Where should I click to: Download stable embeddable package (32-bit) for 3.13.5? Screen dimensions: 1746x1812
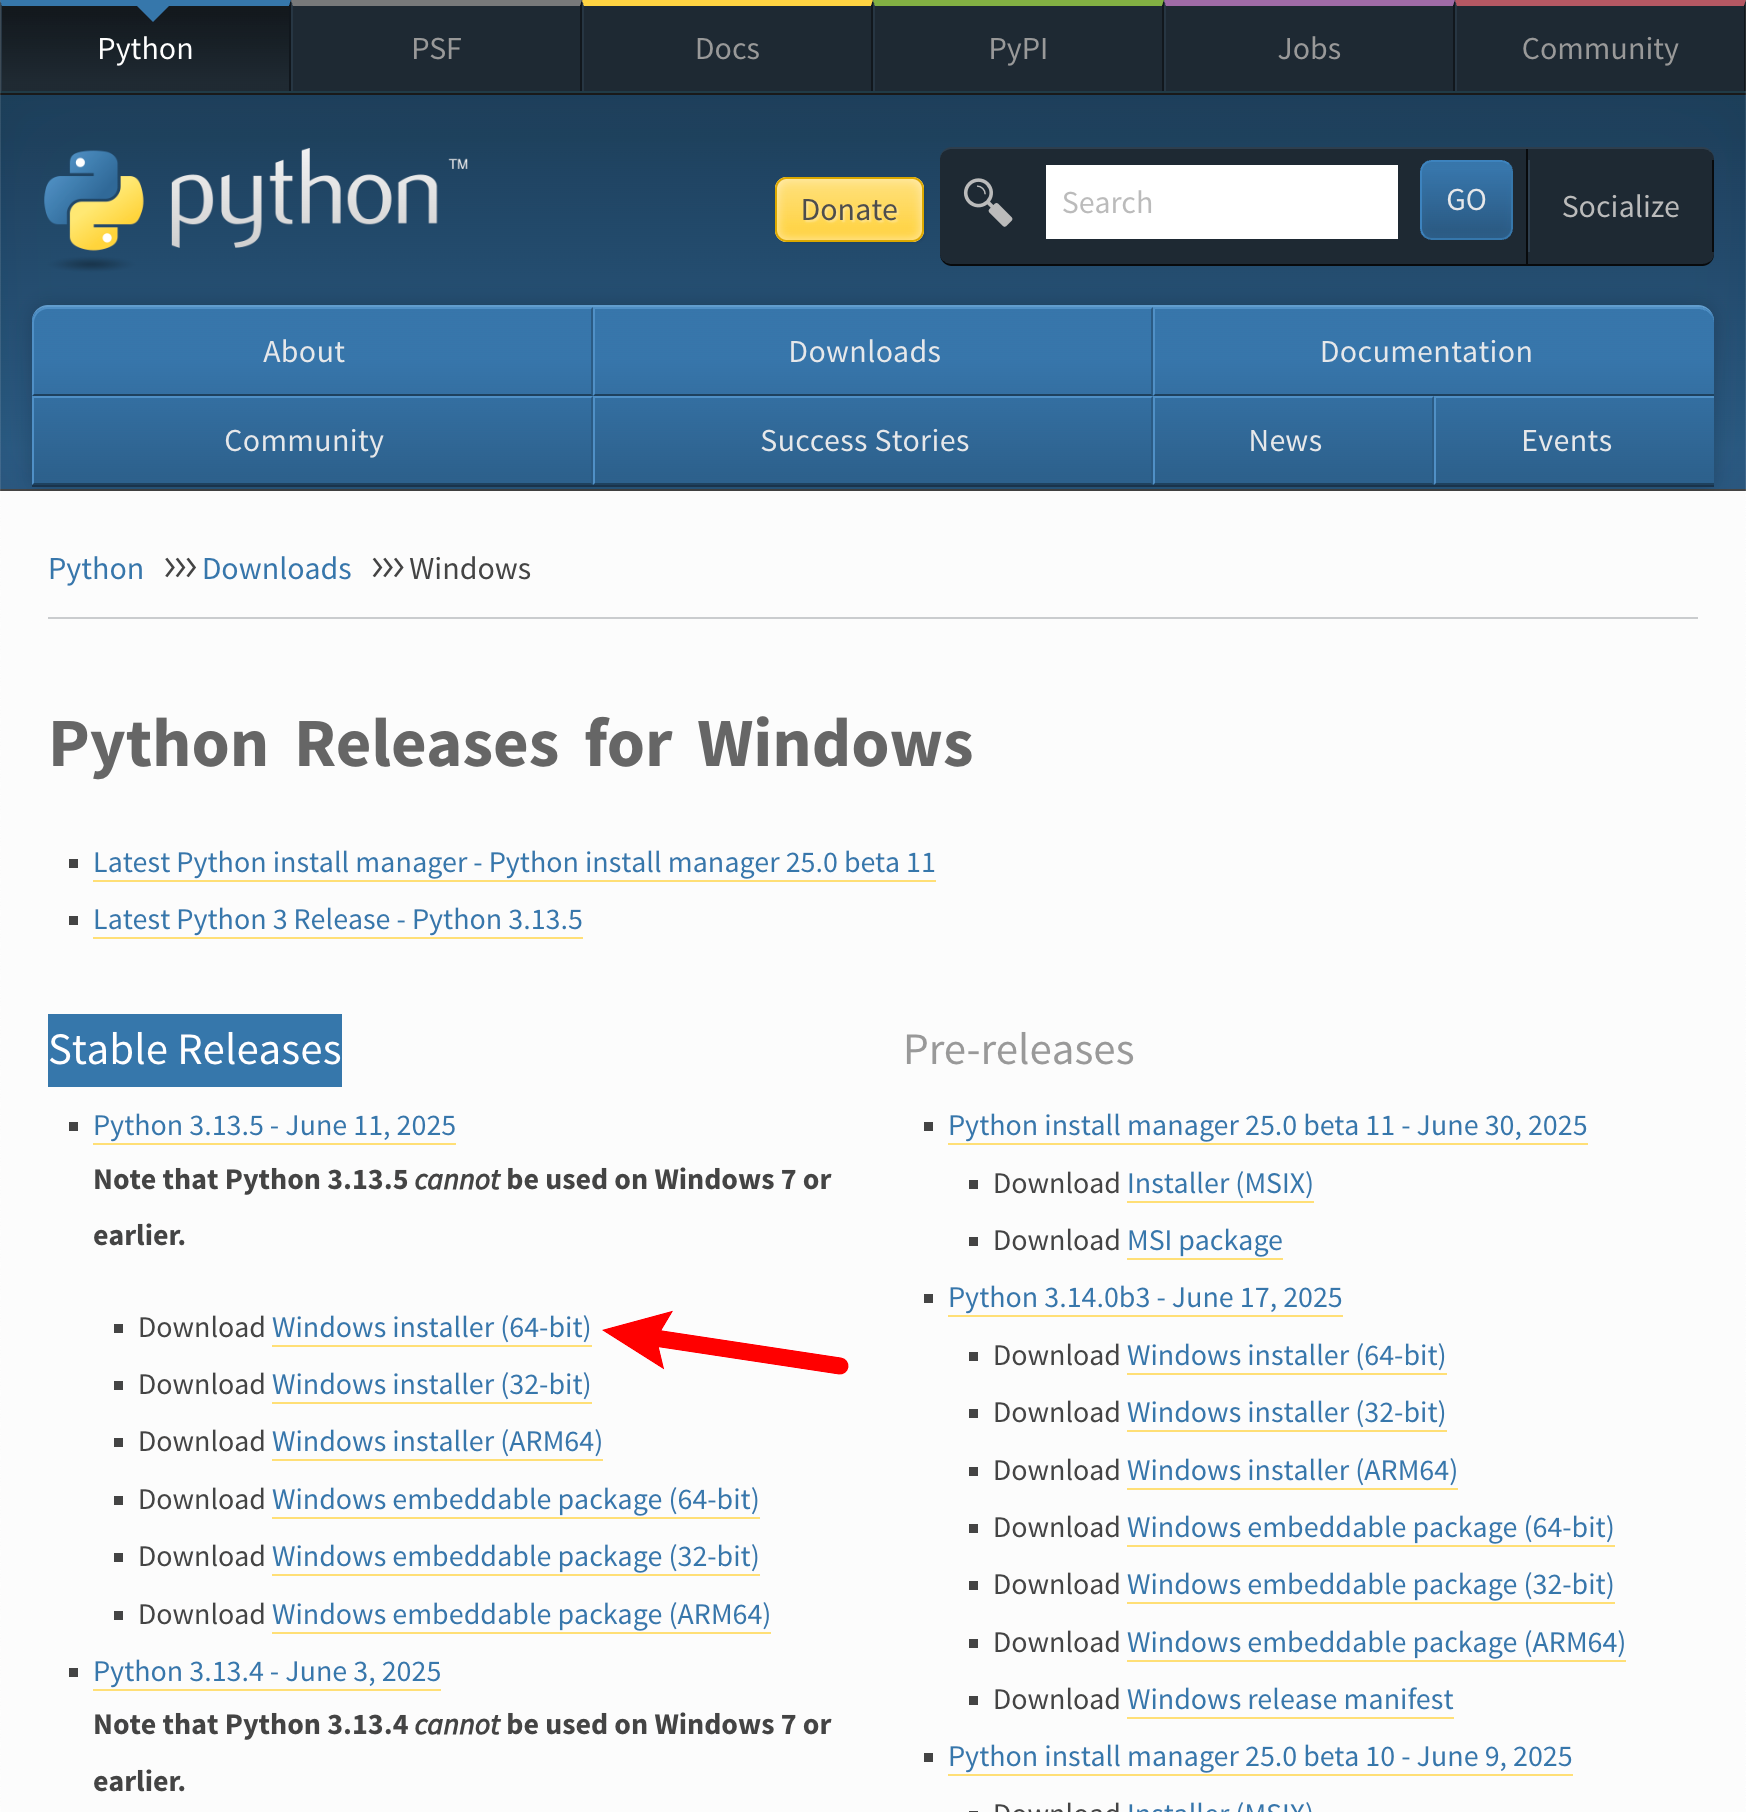pos(515,1556)
